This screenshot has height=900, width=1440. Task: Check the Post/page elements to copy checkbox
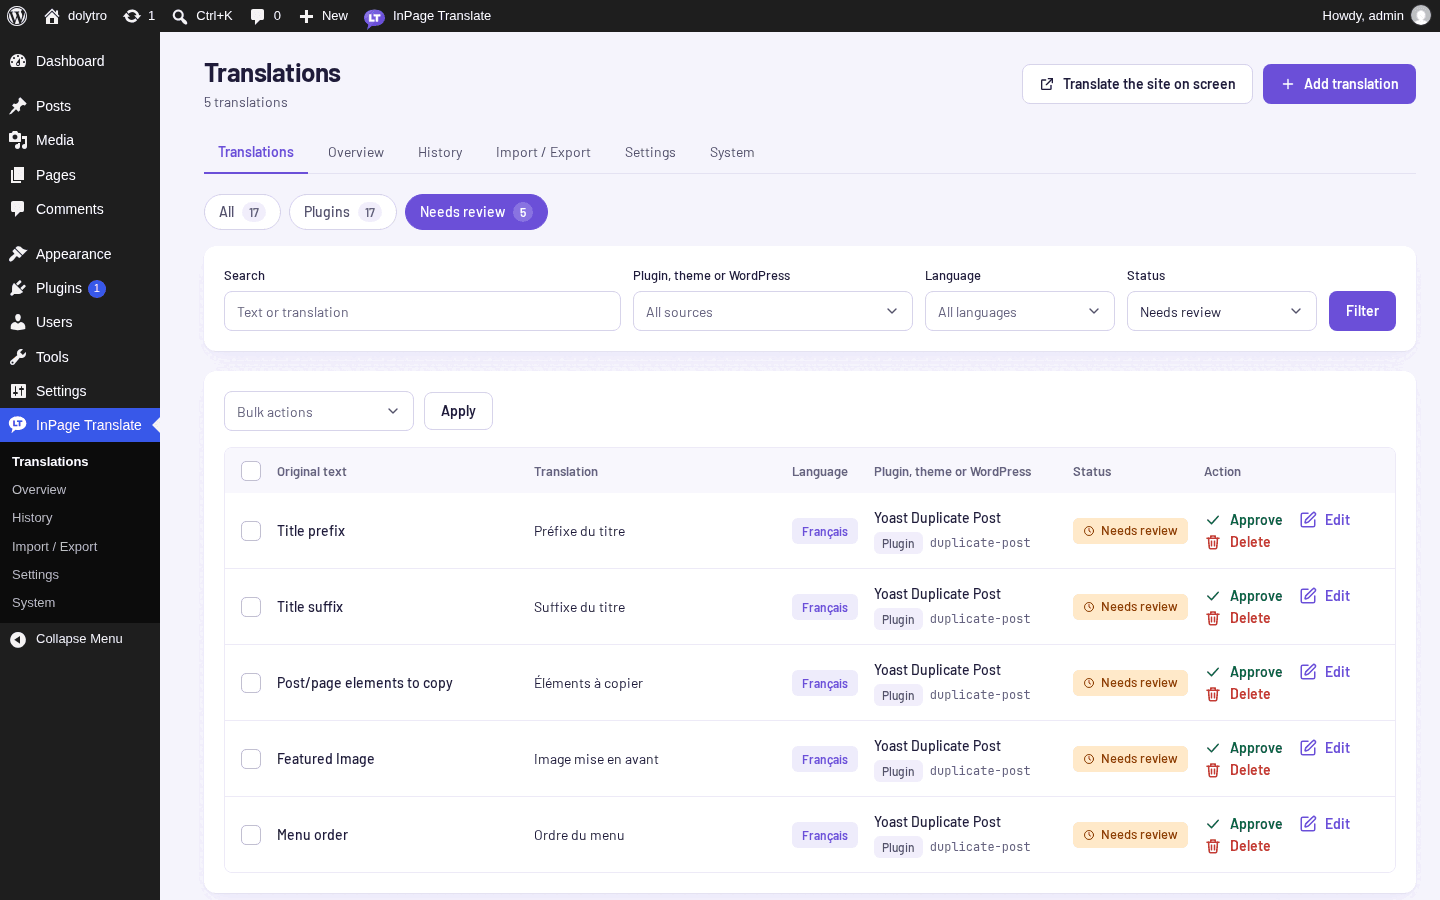click(x=251, y=683)
